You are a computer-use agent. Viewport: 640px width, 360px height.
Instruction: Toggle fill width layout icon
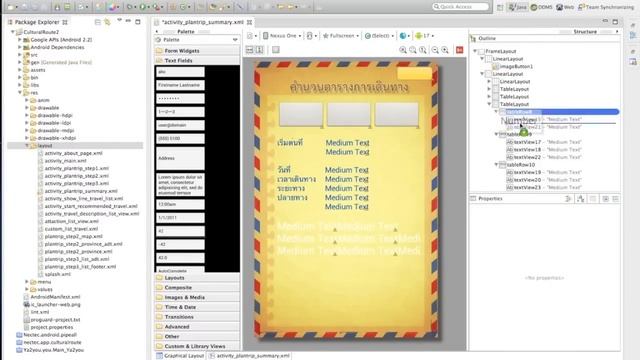point(249,50)
